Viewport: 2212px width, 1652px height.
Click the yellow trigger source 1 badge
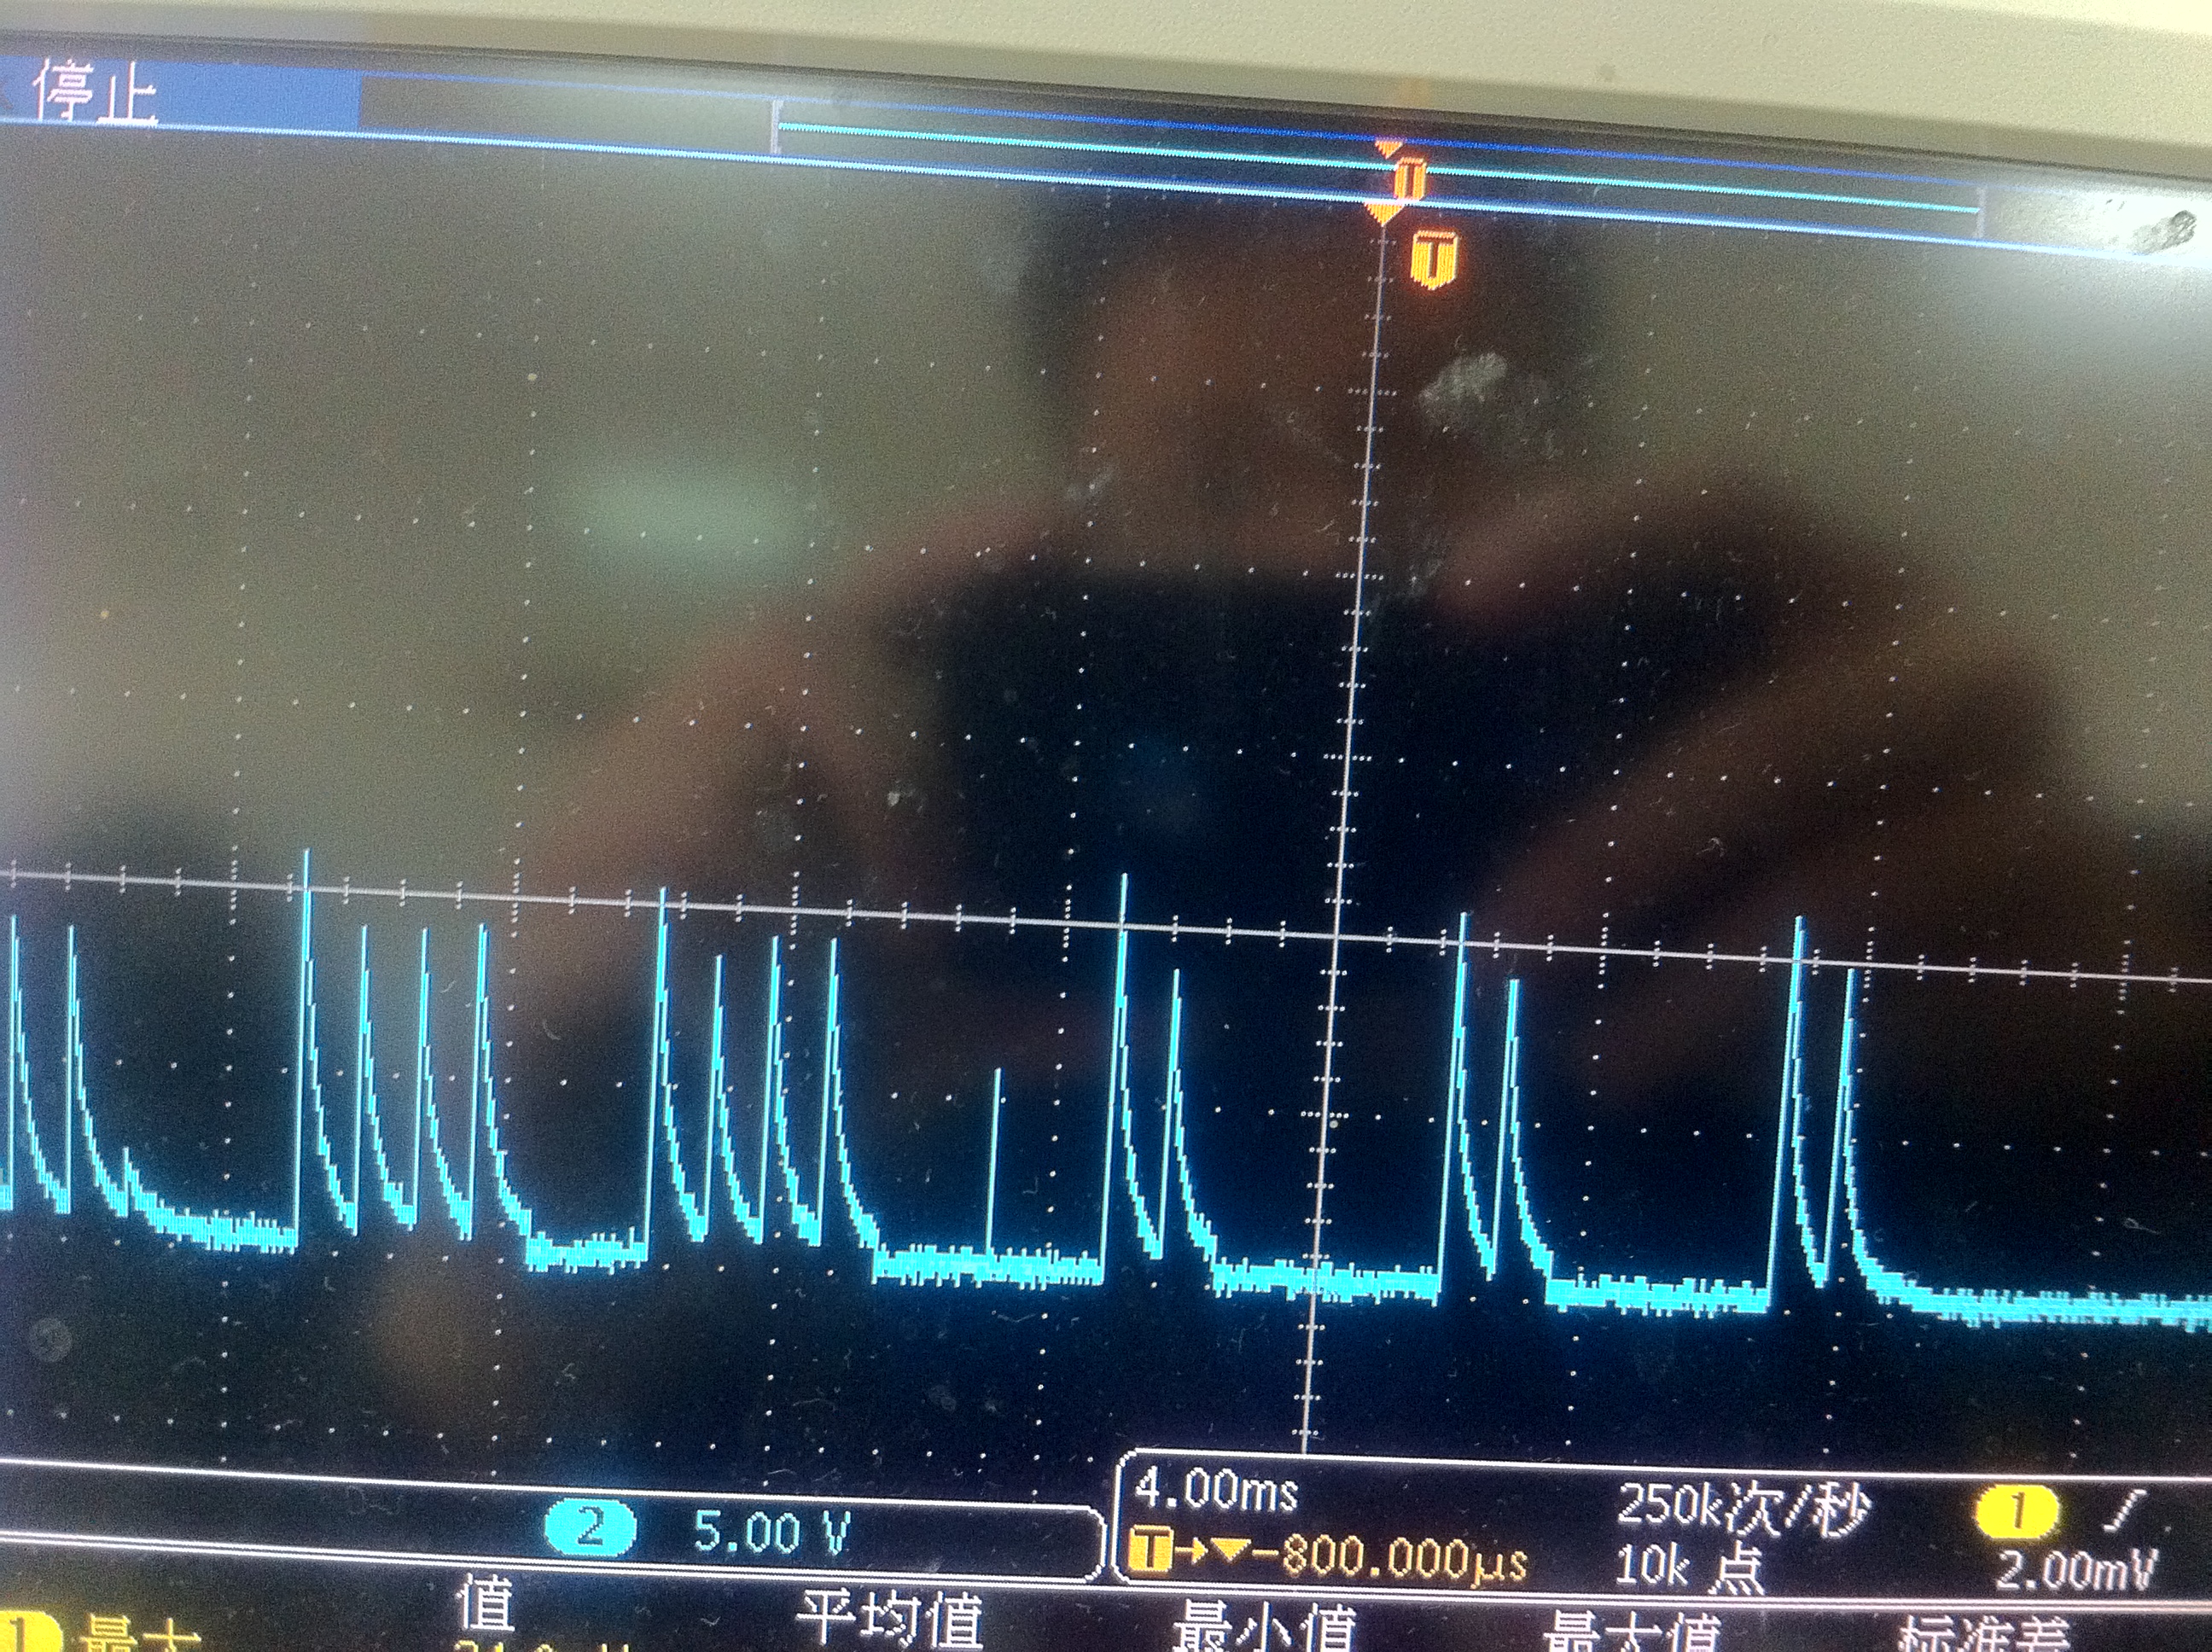coord(2019,1510)
